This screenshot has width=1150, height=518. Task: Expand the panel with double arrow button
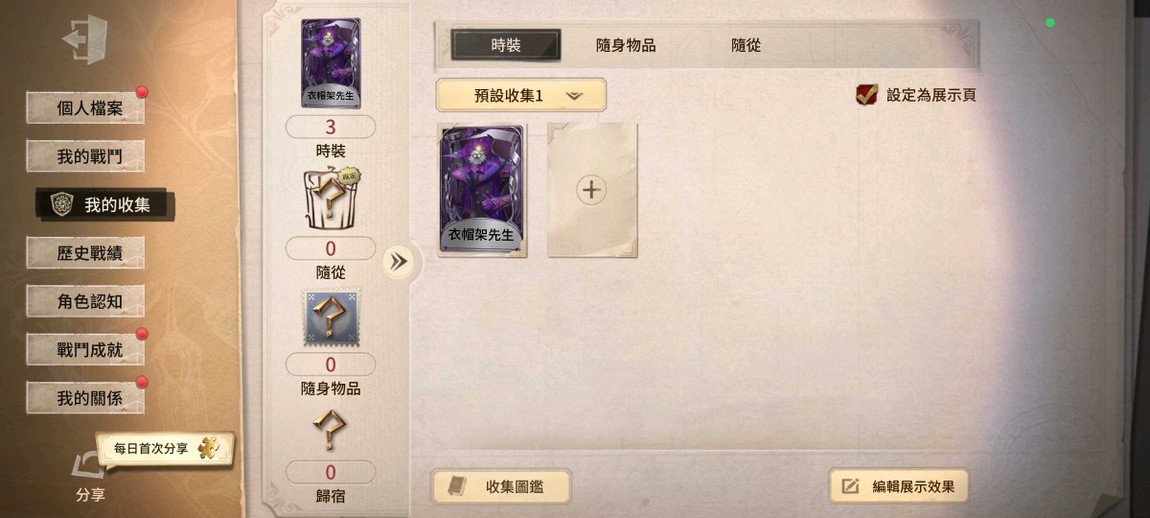pos(398,263)
